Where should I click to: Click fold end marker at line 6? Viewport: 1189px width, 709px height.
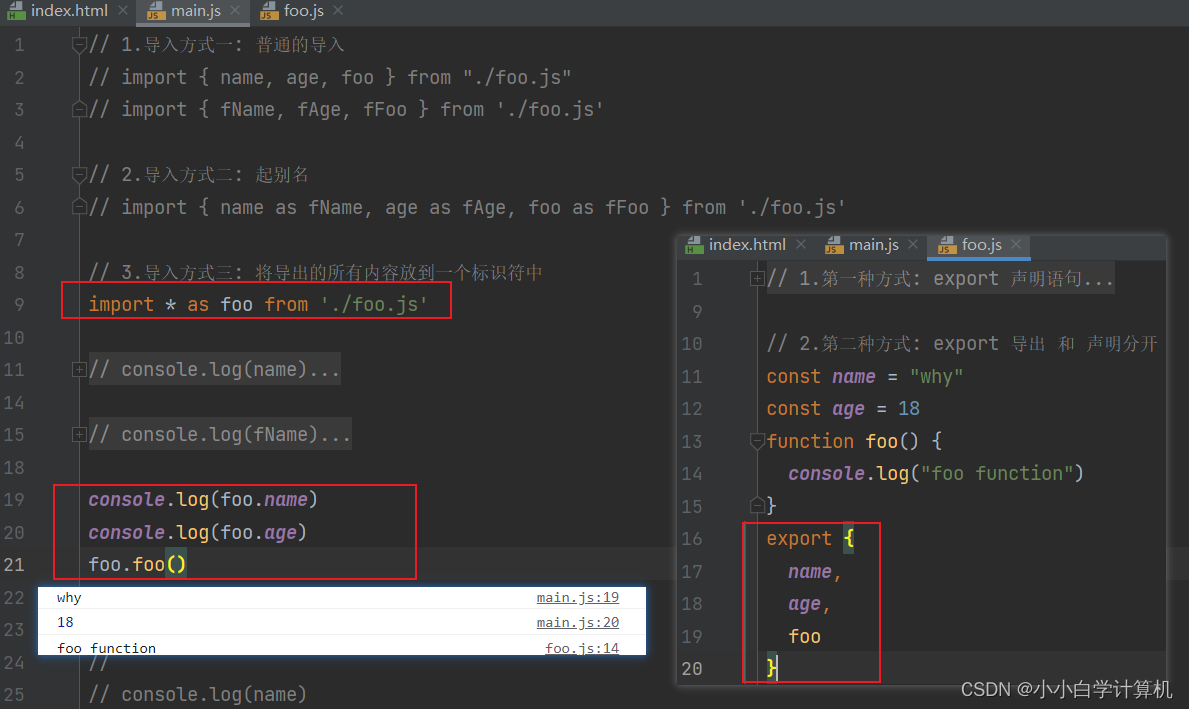tap(79, 207)
